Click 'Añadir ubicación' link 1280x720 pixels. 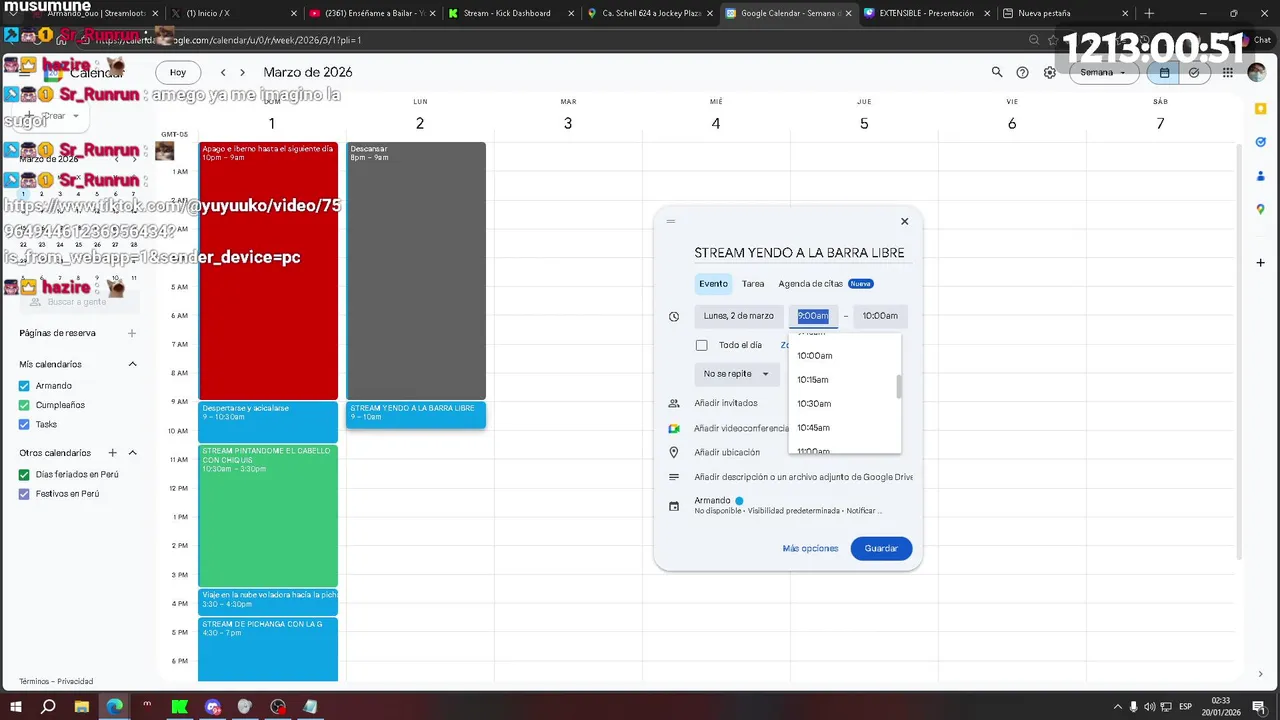point(727,452)
